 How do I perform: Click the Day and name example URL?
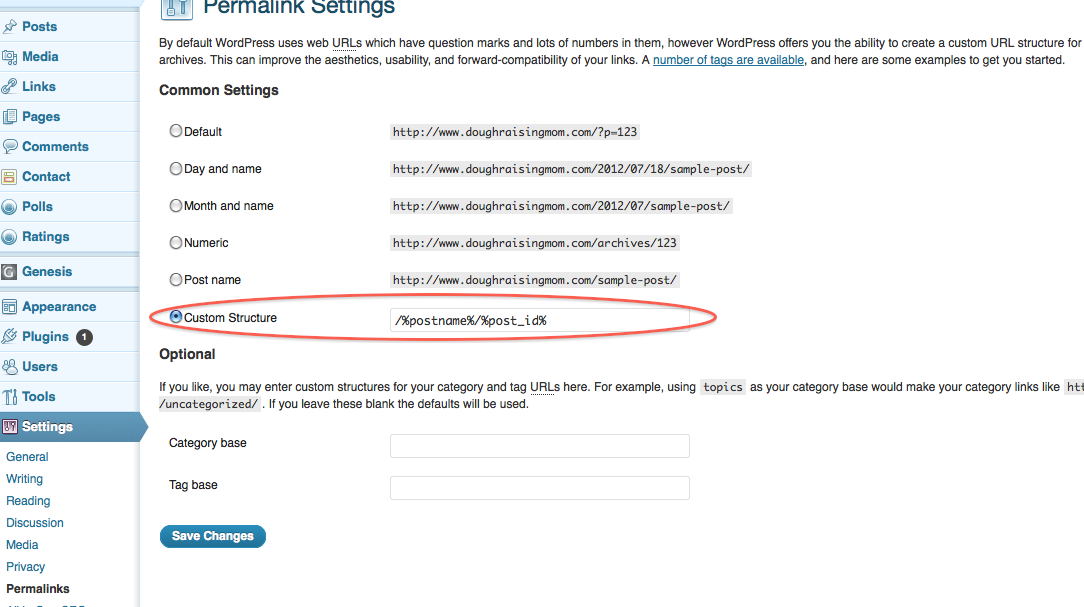tap(571, 169)
